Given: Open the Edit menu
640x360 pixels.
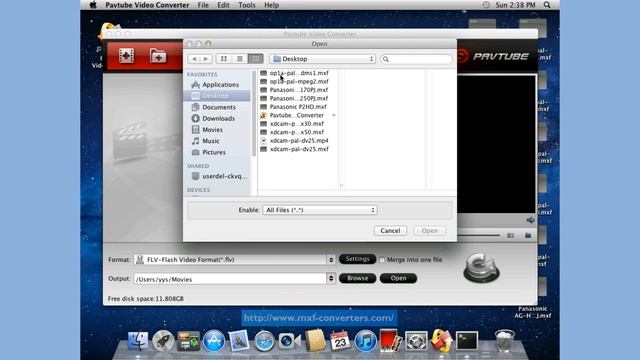Looking at the screenshot, I should (x=223, y=5).
